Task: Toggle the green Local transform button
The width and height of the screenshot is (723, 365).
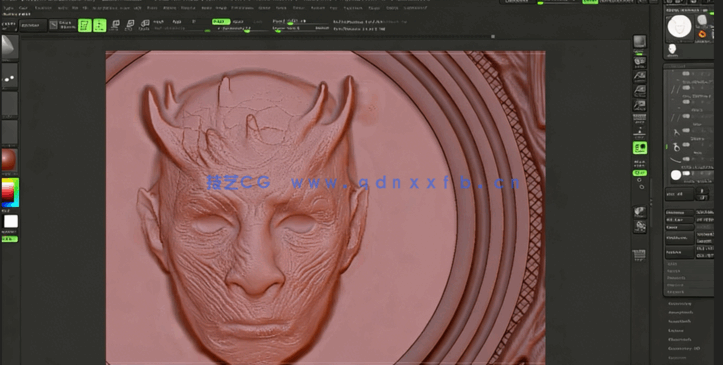Action: point(640,148)
